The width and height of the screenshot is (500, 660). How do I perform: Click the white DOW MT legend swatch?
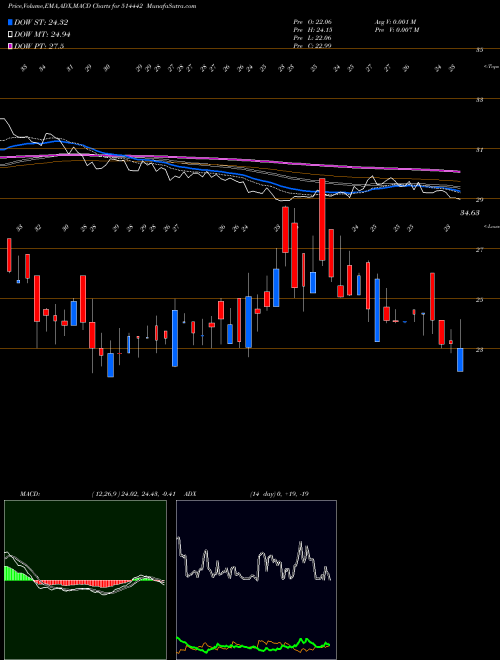coord(10,35)
